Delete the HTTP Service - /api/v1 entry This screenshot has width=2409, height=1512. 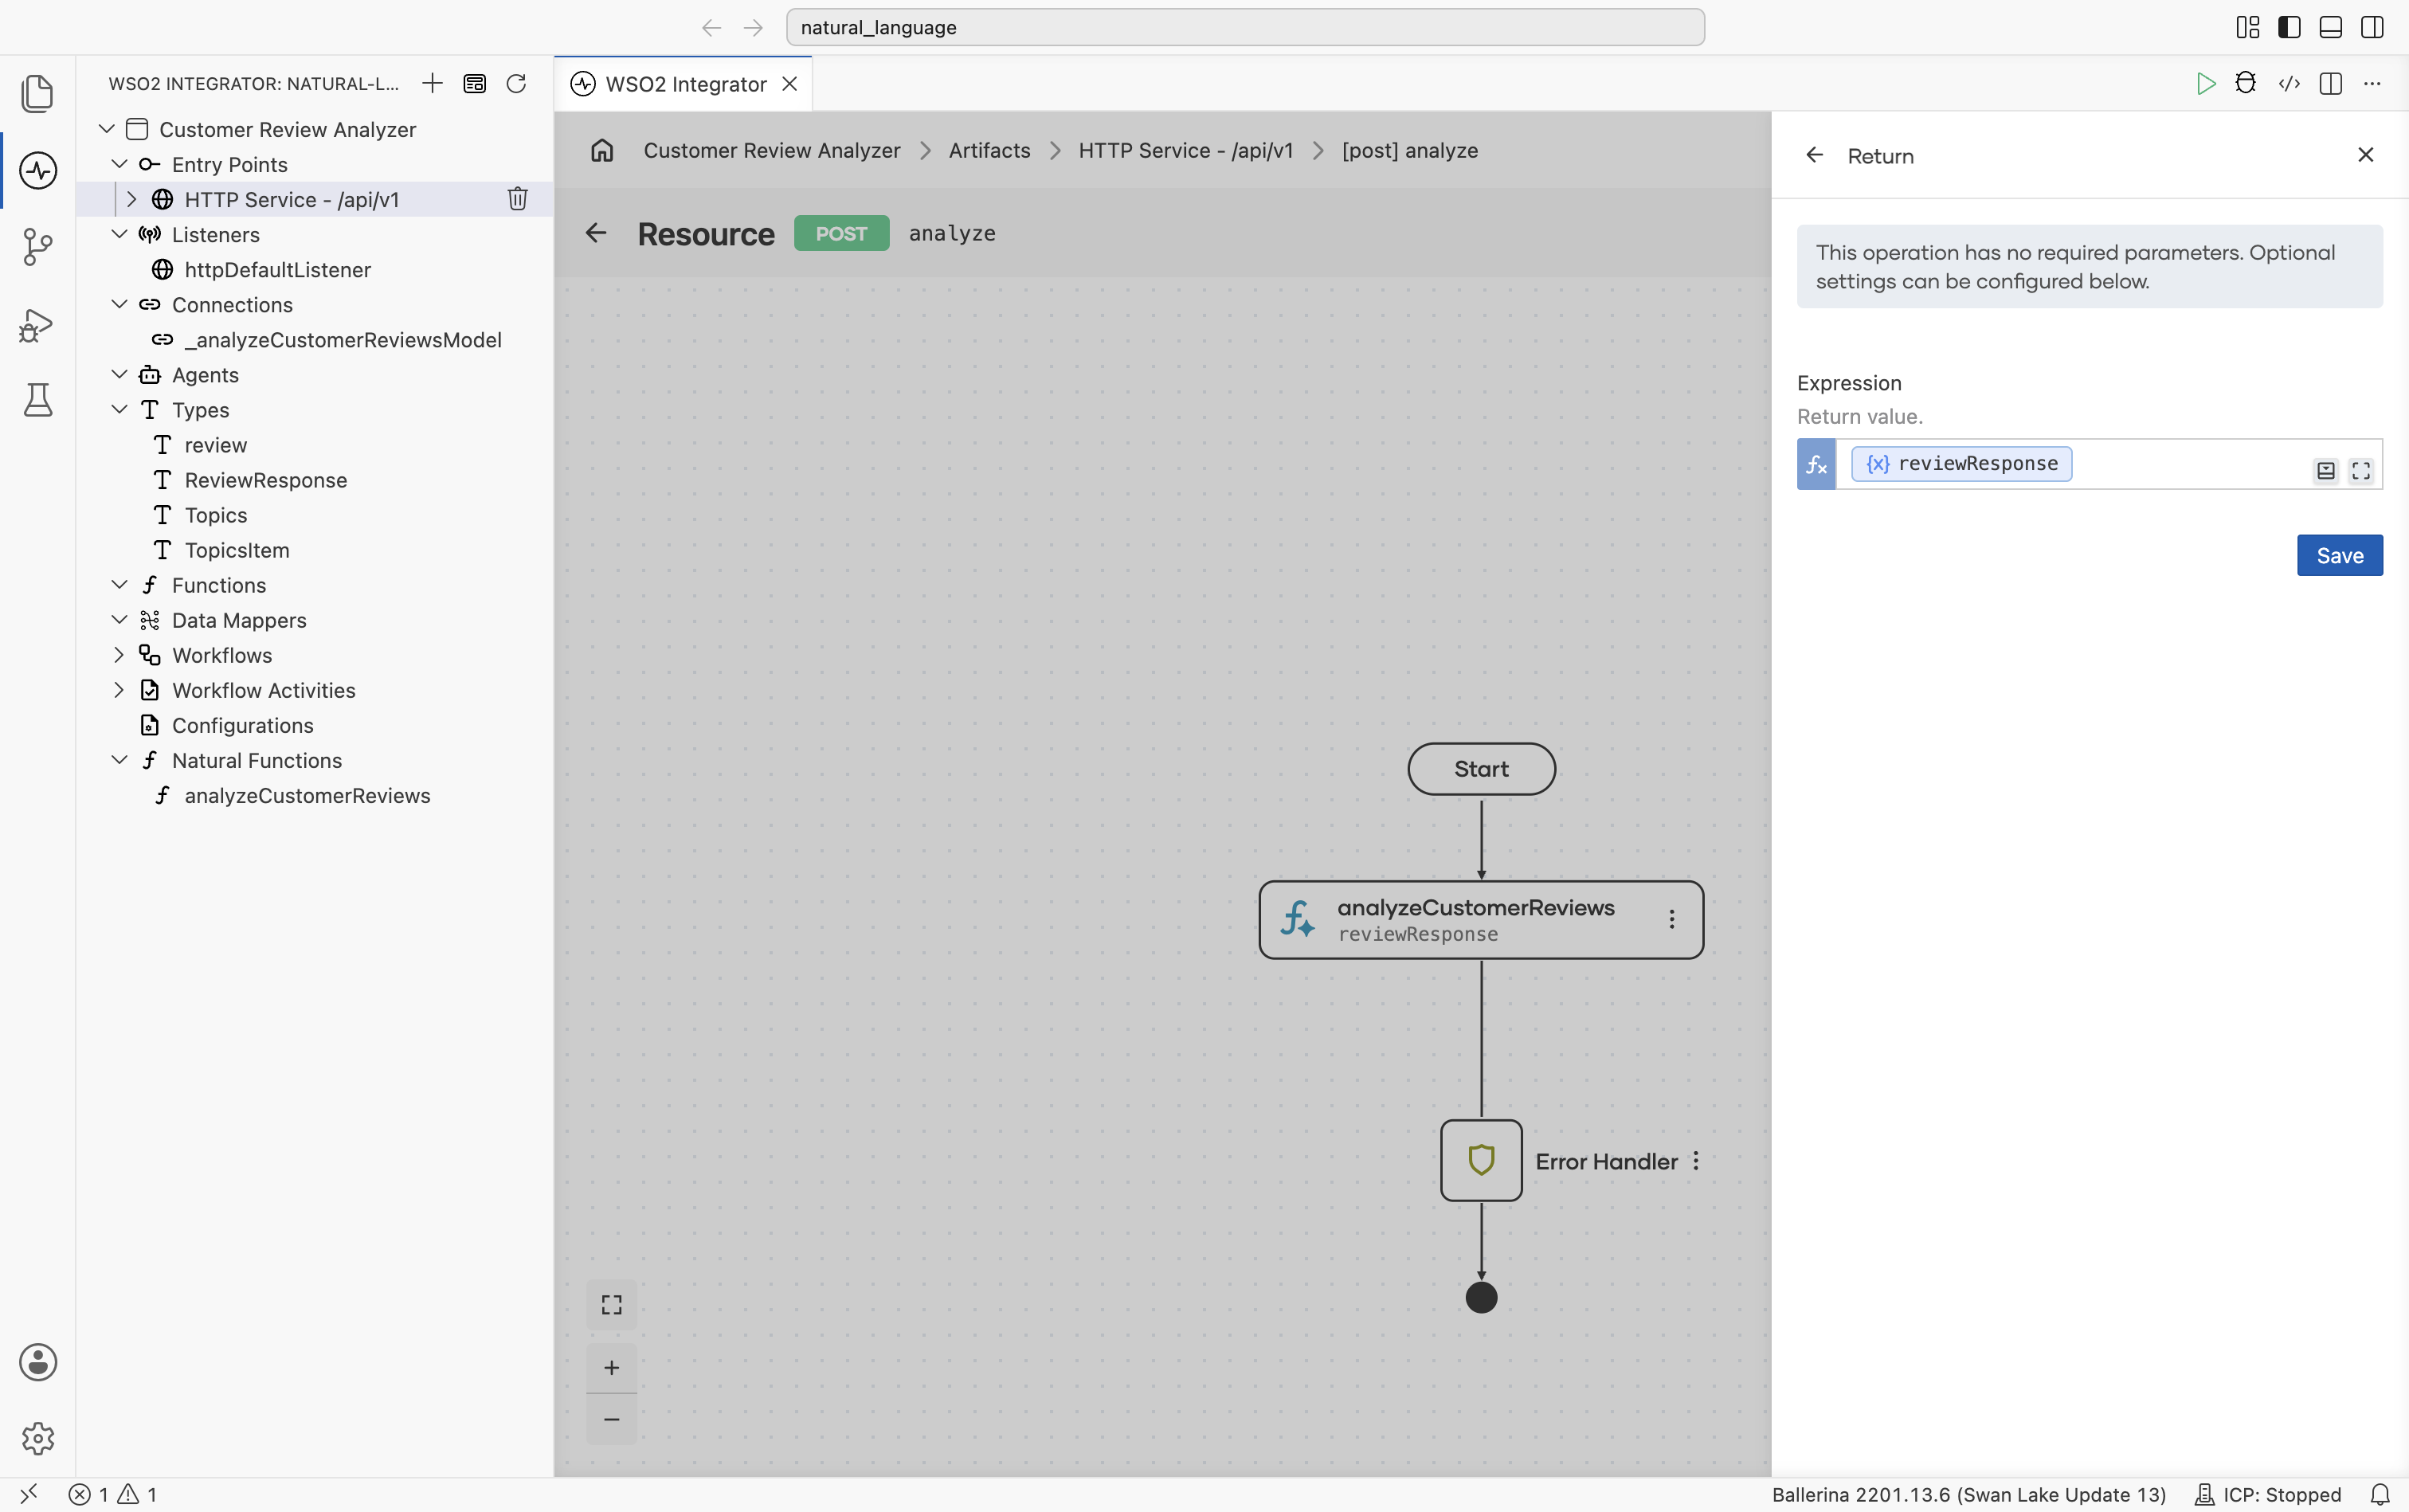click(x=517, y=199)
